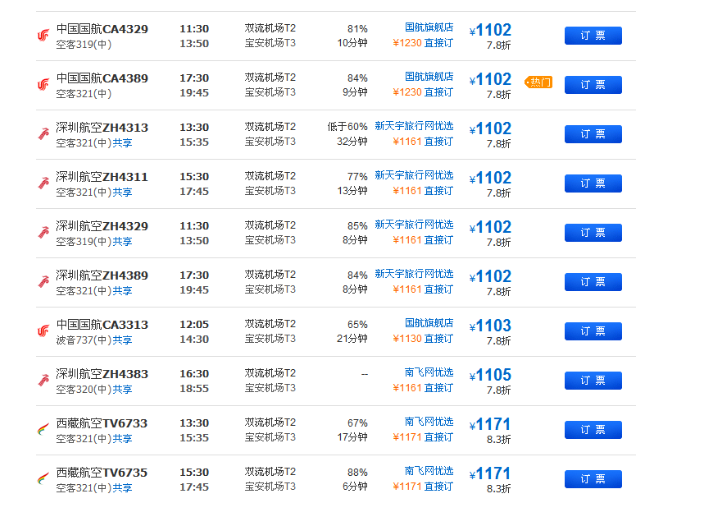Book ticket for flight CA3313

(x=593, y=331)
